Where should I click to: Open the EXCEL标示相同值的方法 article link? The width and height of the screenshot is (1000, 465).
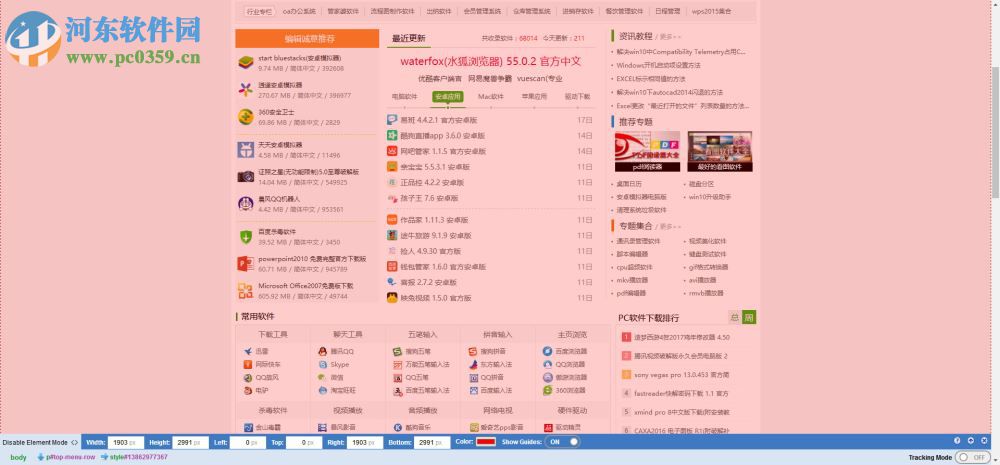[651, 79]
